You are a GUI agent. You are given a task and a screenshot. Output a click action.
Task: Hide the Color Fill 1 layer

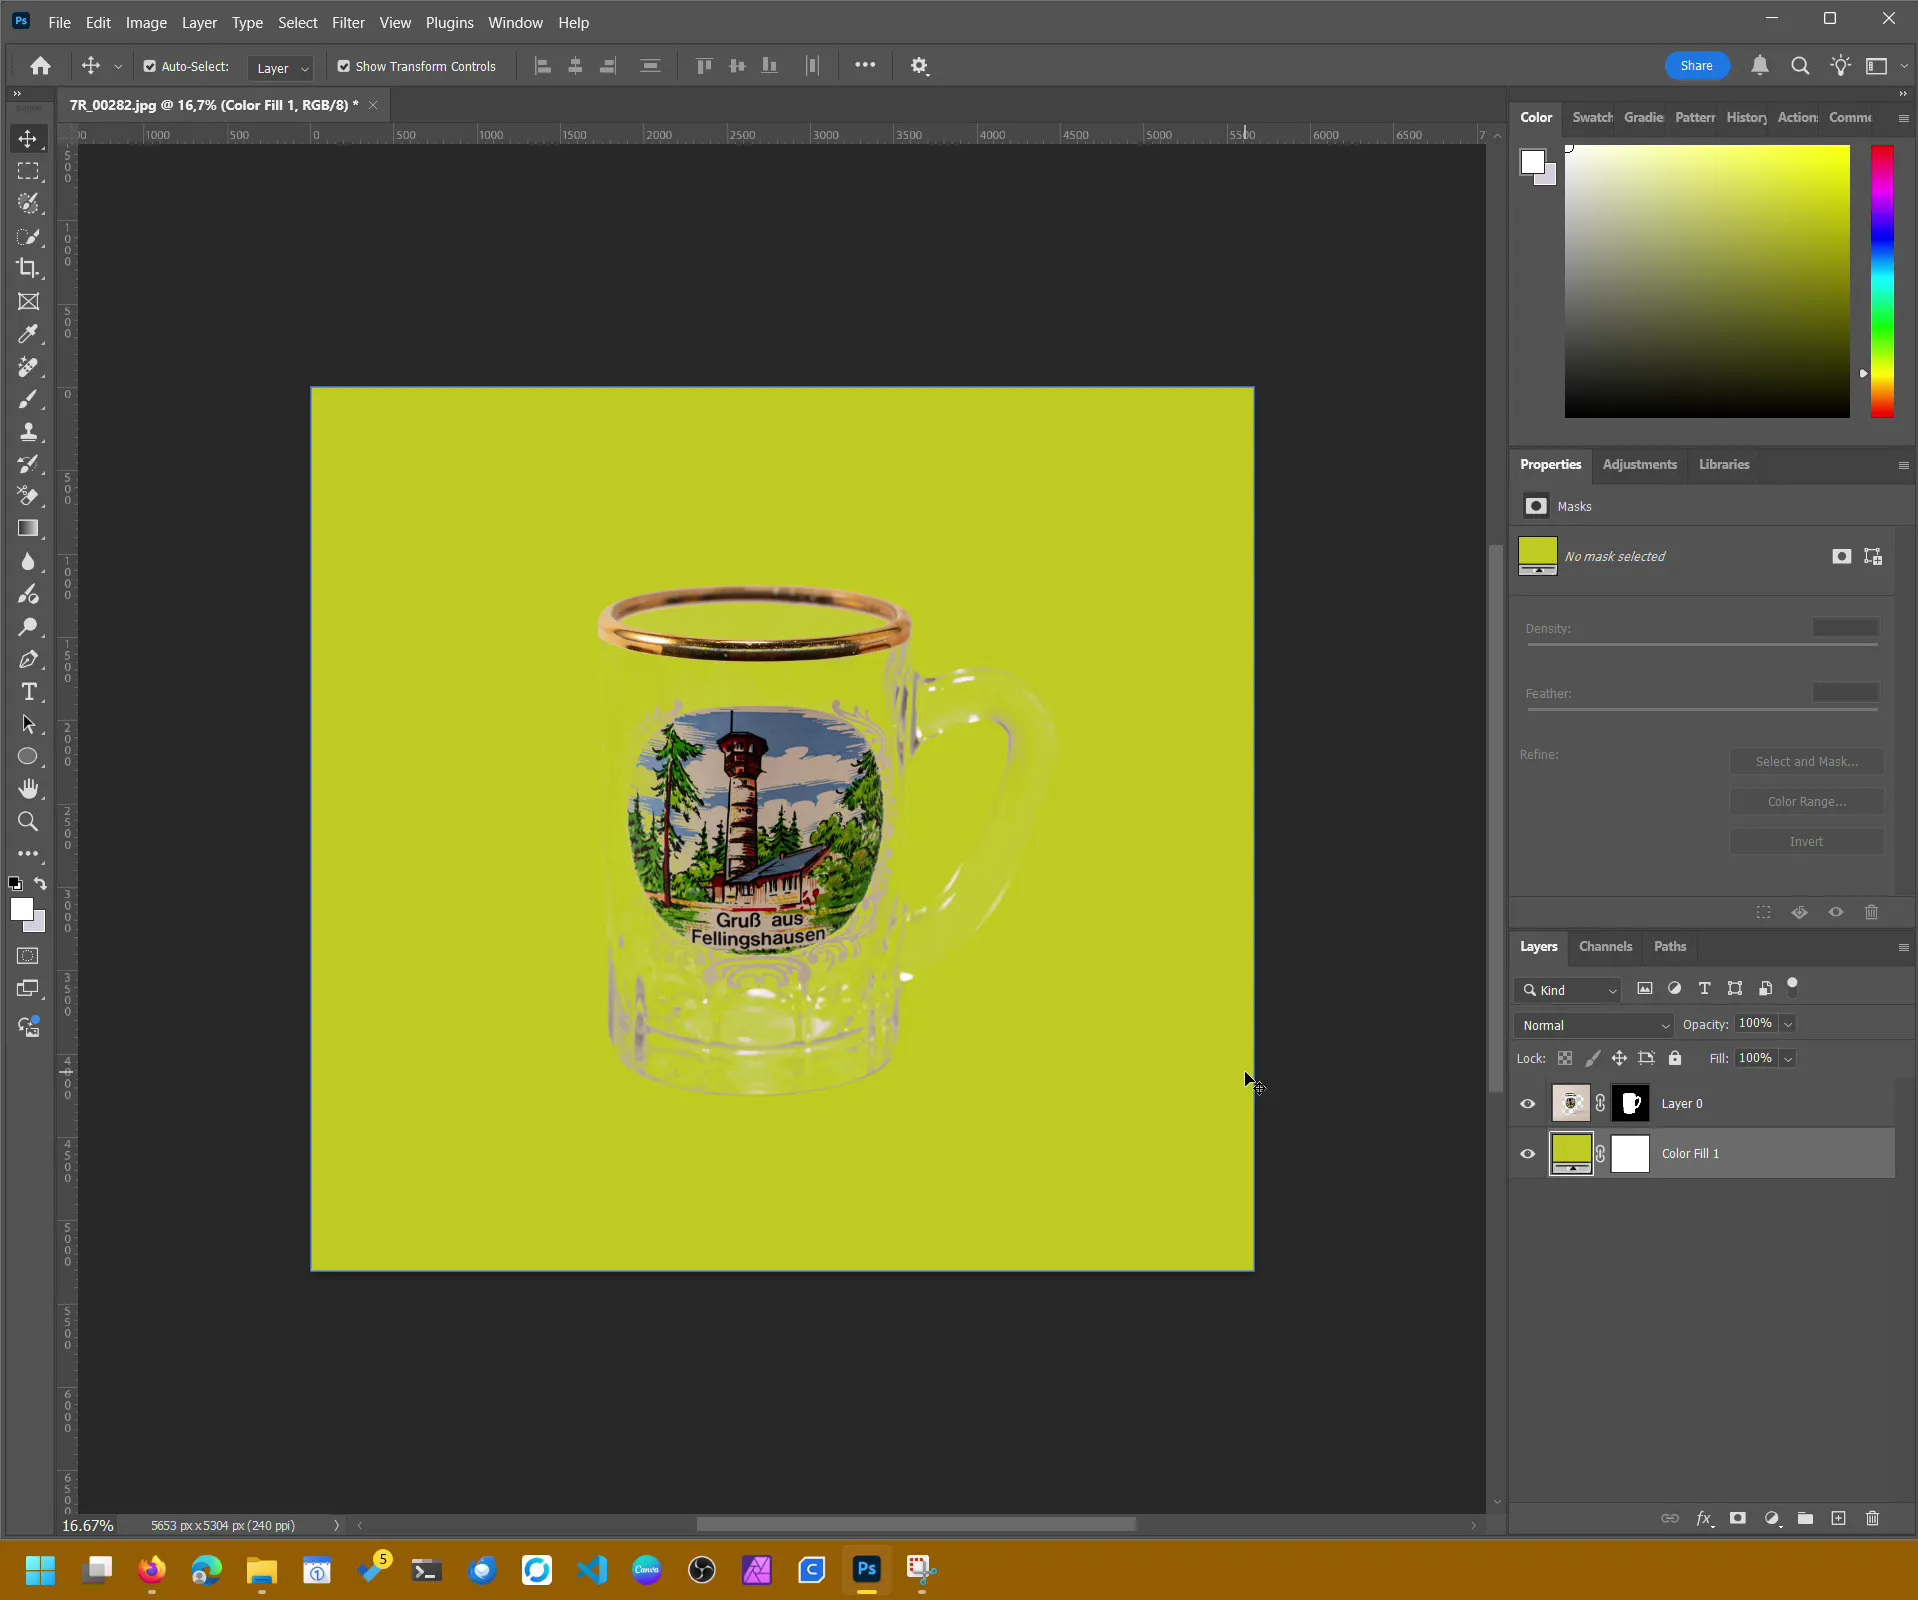(x=1527, y=1154)
